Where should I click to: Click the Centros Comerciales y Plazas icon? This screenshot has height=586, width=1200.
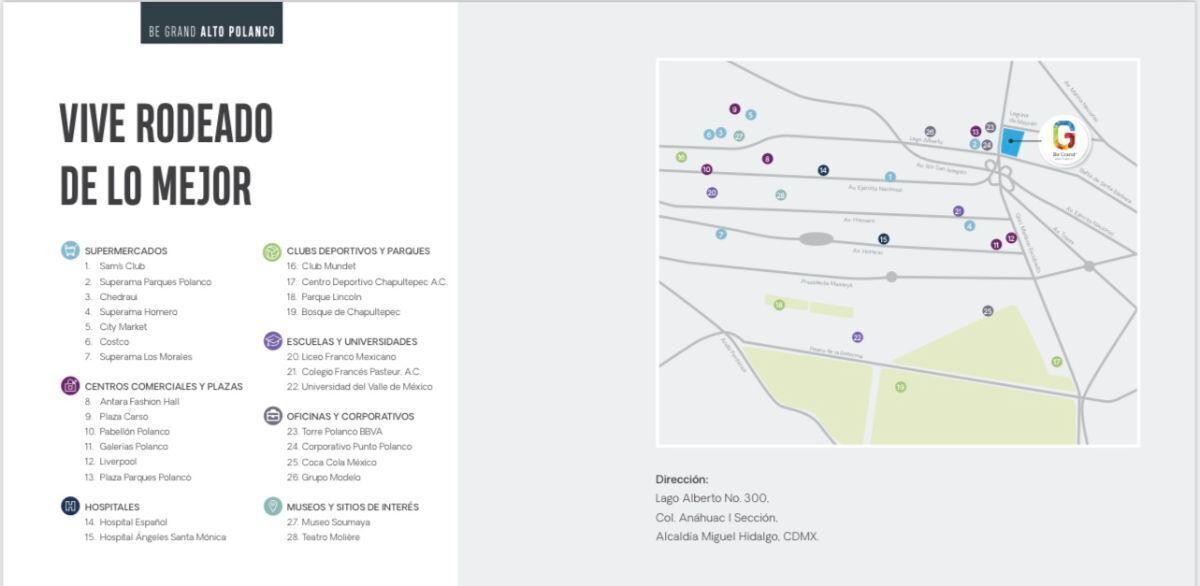70,386
